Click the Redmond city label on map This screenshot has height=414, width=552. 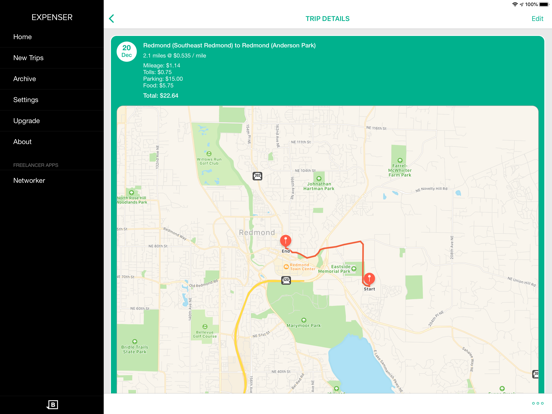257,232
